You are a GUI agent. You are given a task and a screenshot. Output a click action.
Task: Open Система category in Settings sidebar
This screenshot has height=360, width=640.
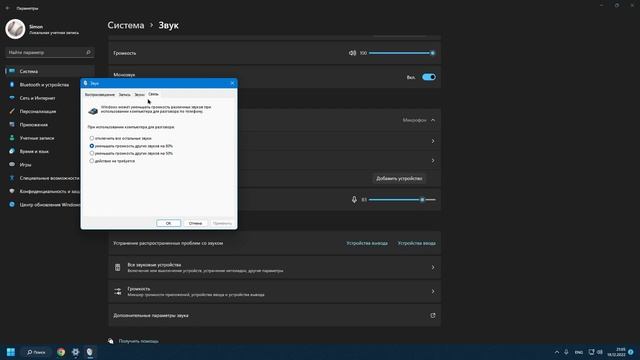(x=50, y=71)
